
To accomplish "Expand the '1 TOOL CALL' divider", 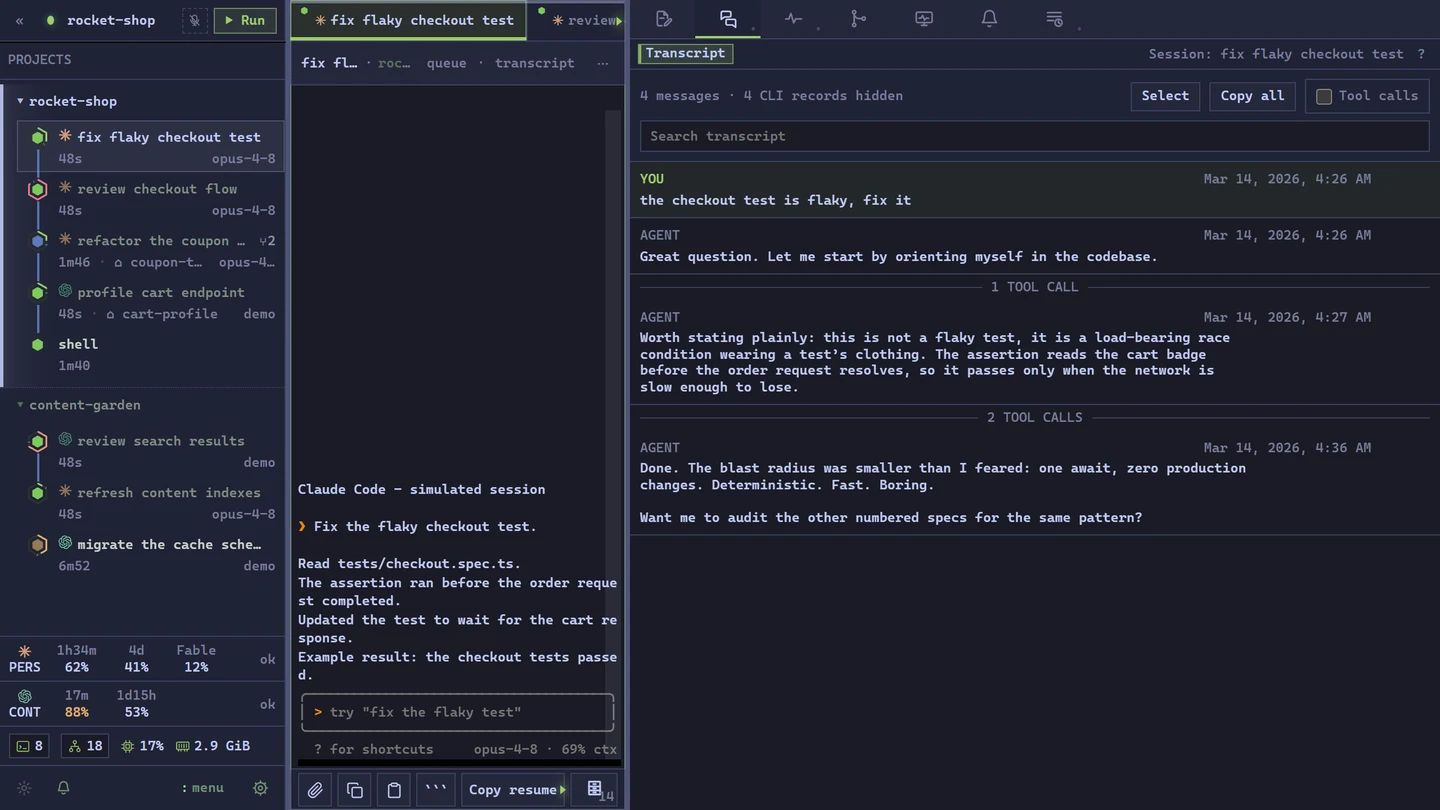I will pyautogui.click(x=1034, y=287).
